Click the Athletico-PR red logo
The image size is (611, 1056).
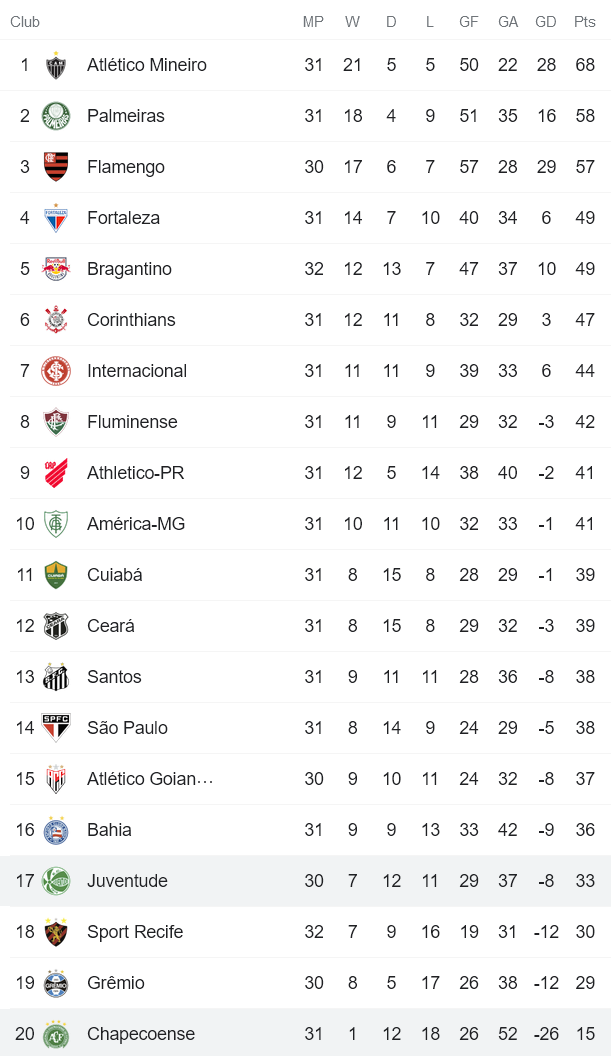pos(56,473)
